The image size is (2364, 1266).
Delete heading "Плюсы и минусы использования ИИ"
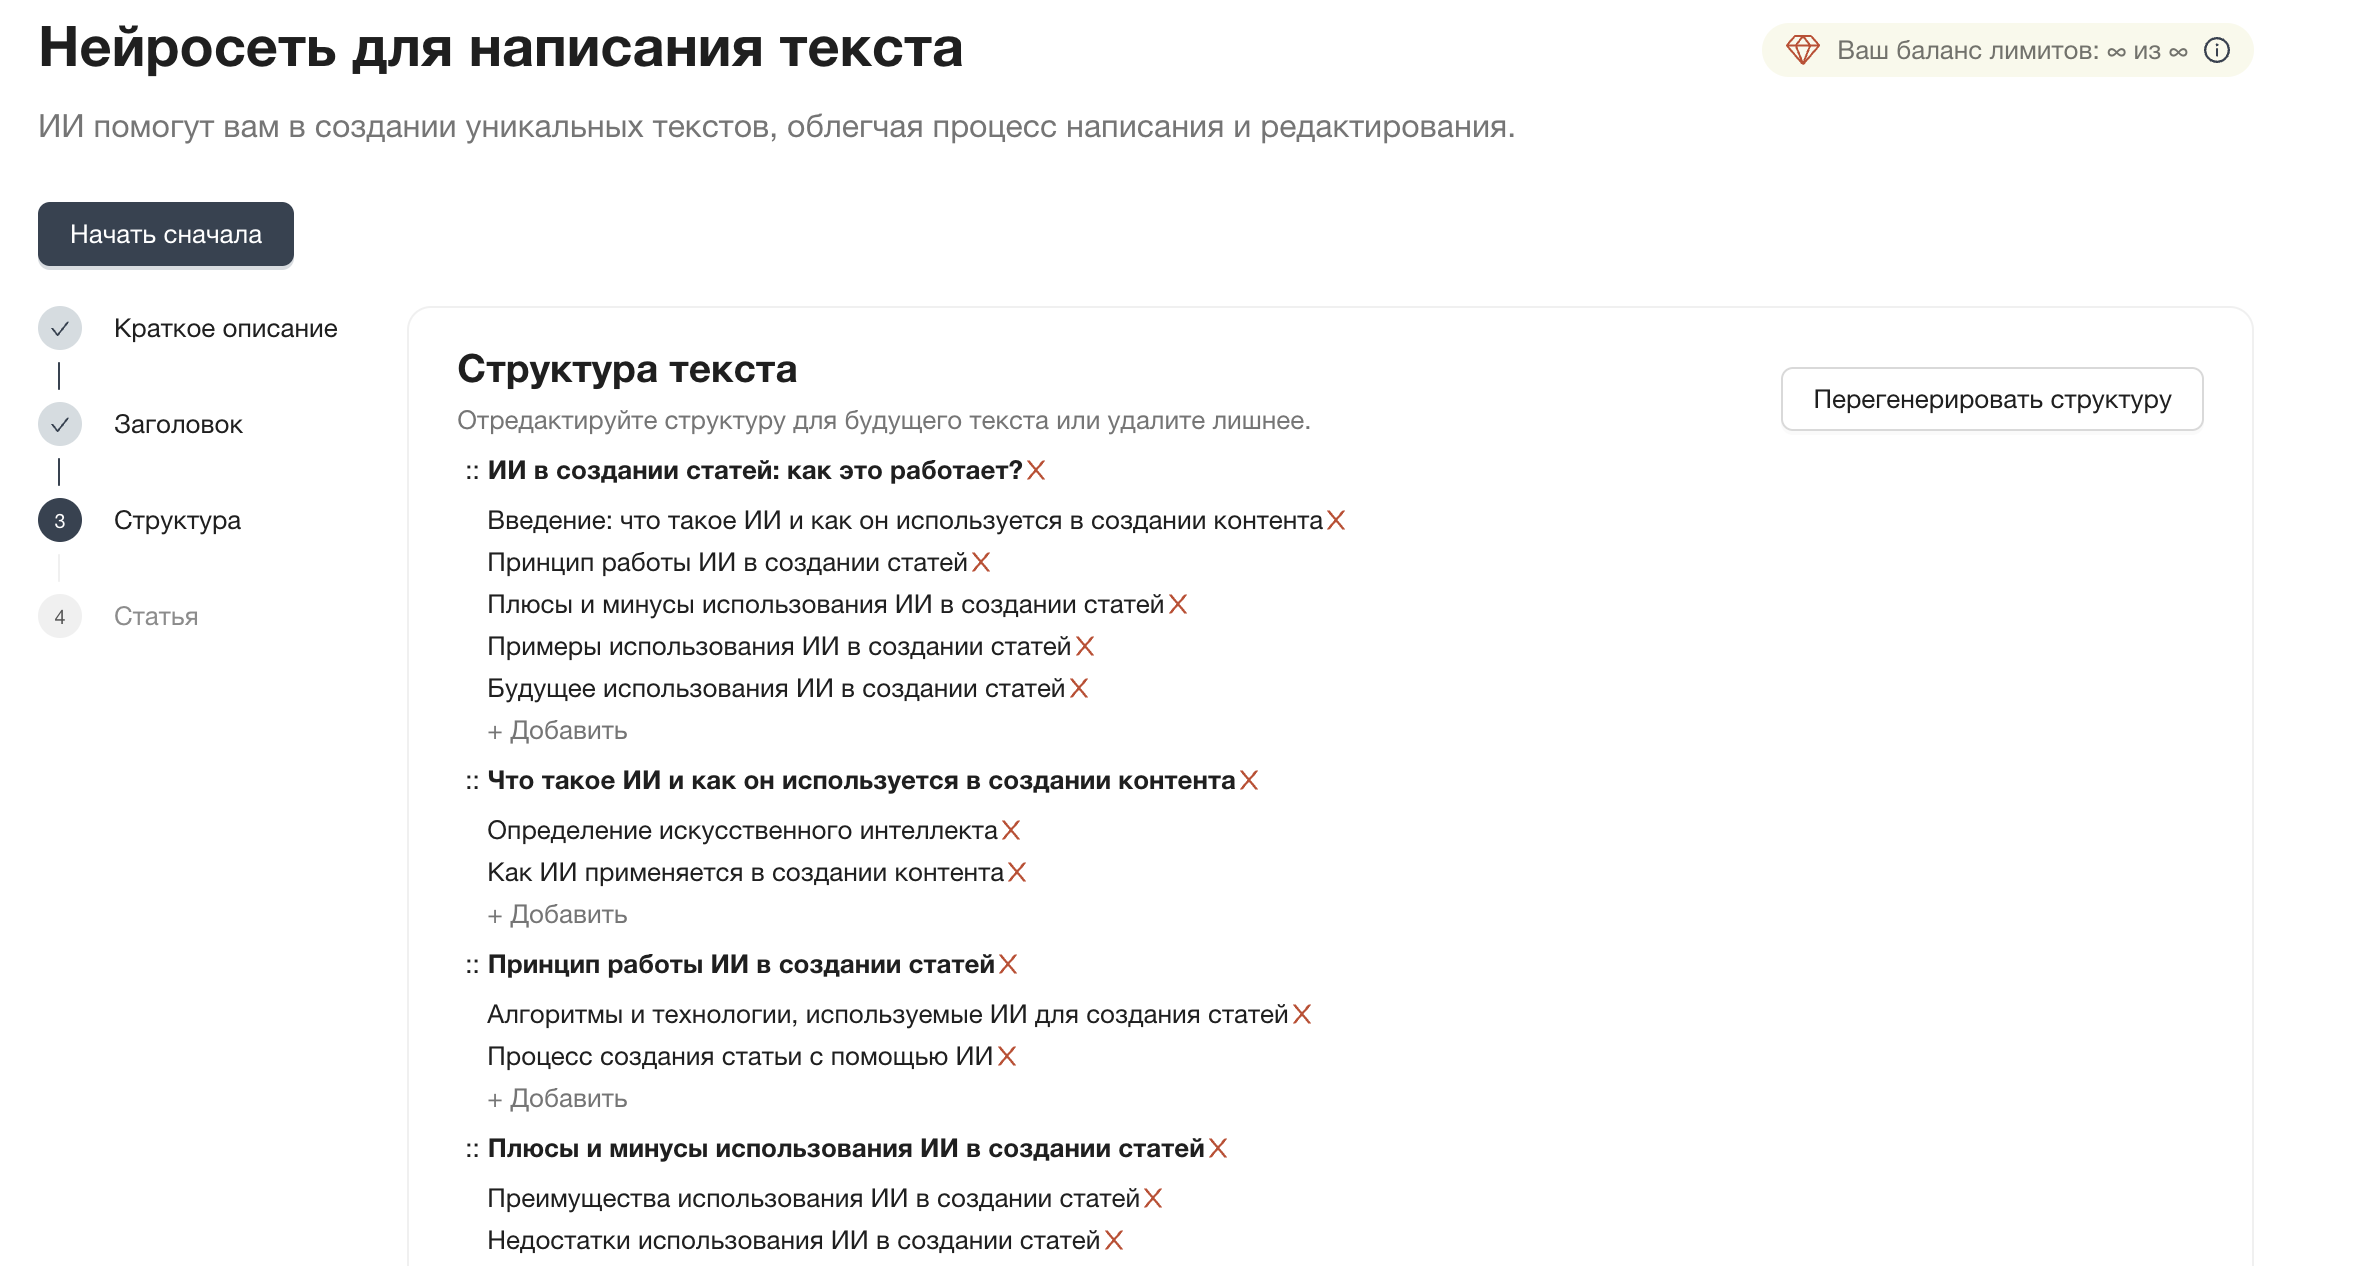[1216, 1148]
